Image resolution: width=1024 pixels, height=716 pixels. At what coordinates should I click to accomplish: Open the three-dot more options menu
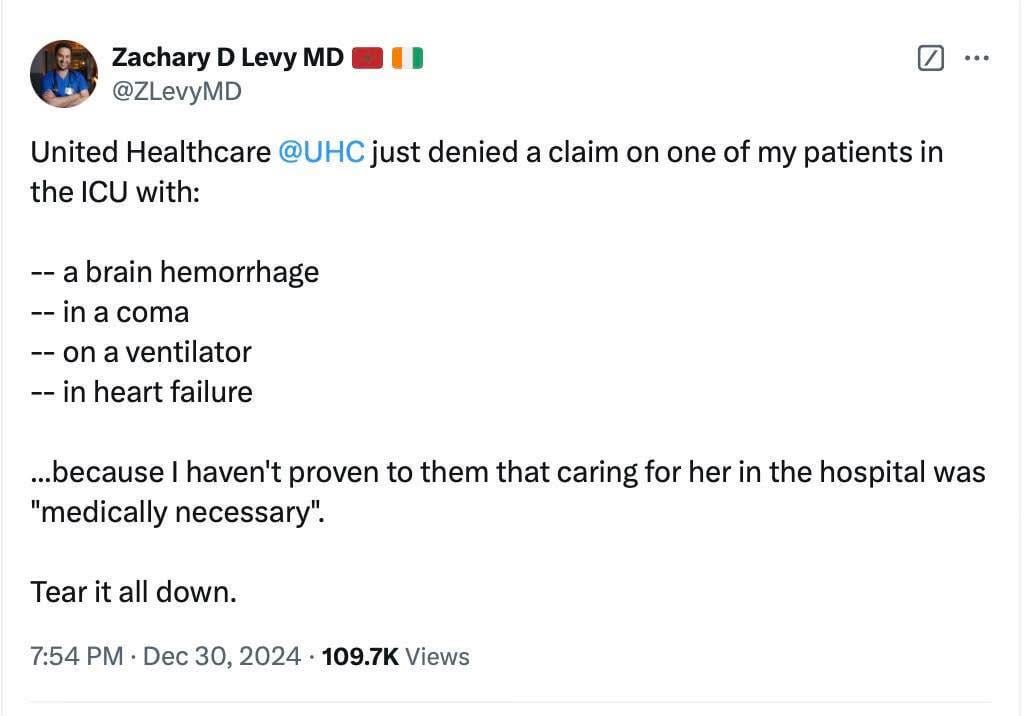976,59
